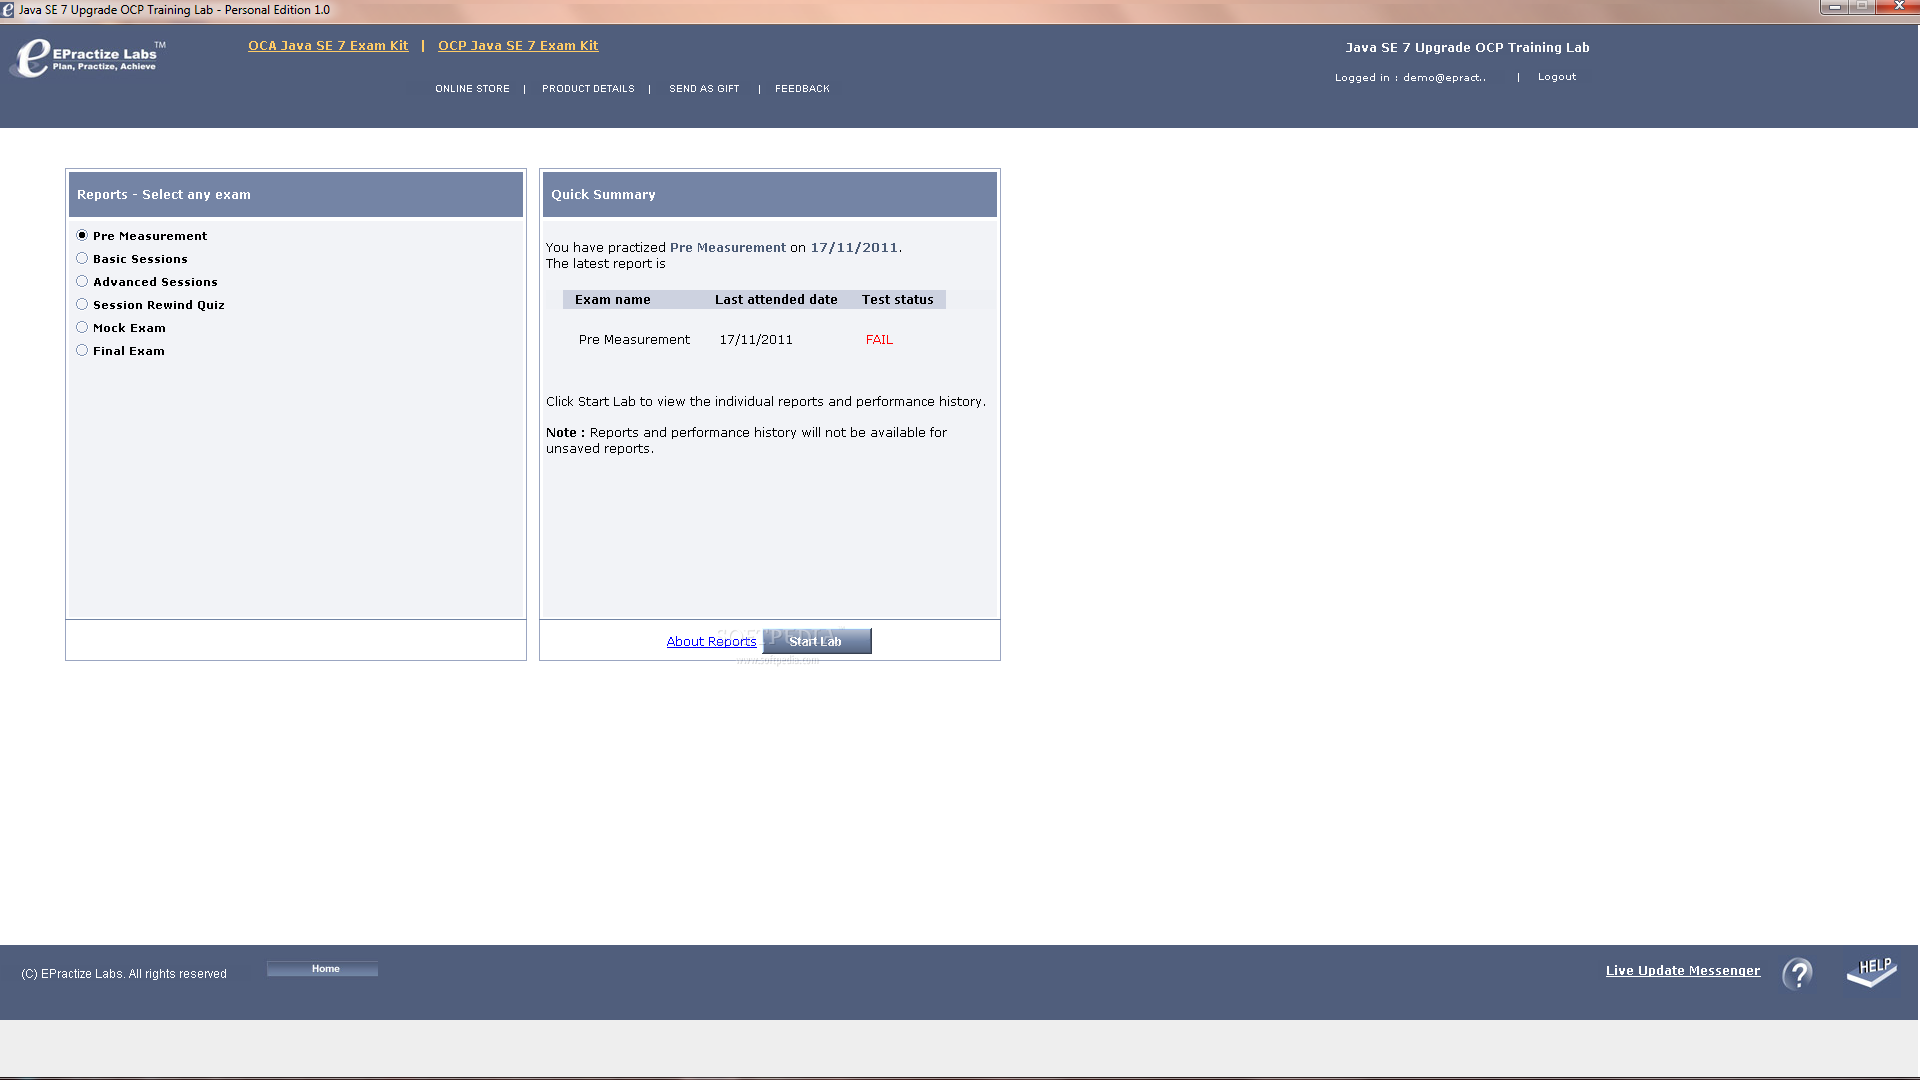
Task: Click the Last attended date column header
Action: 776,300
